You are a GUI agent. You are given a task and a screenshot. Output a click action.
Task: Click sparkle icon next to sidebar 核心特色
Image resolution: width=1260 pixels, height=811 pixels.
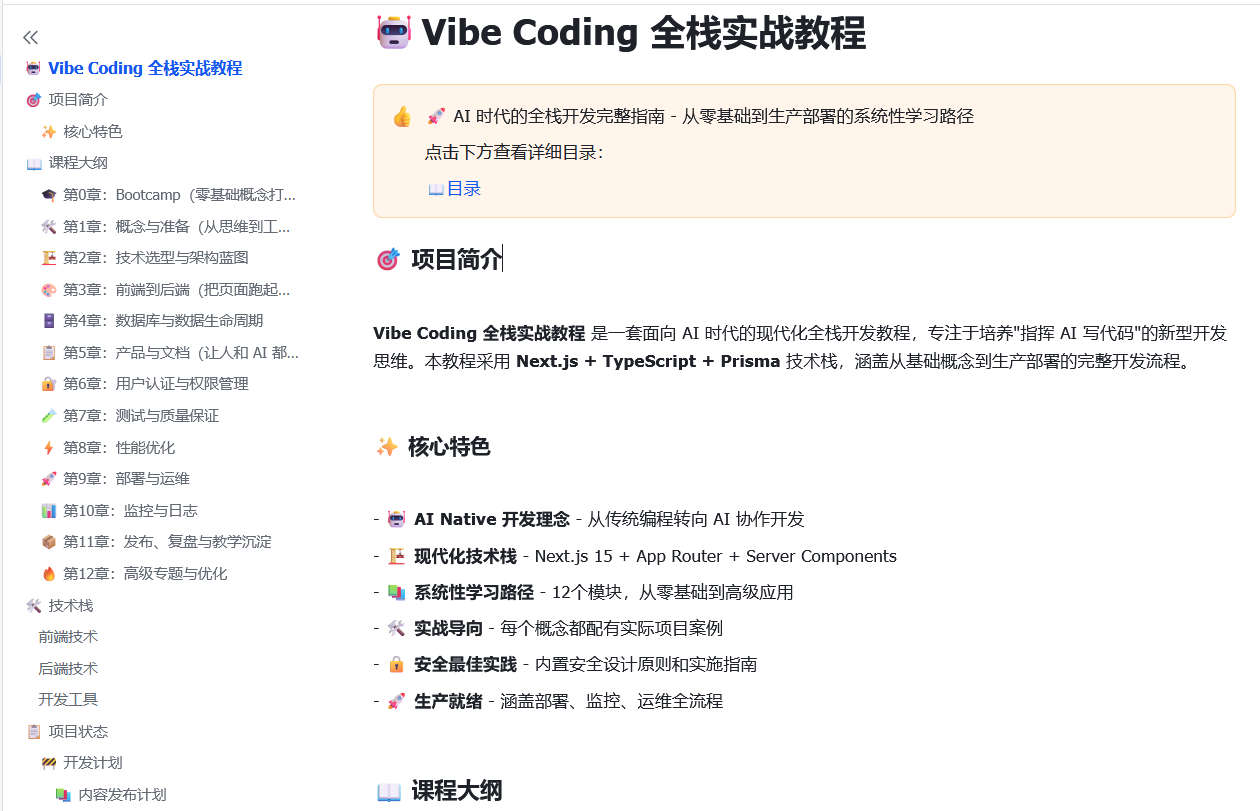coord(48,132)
